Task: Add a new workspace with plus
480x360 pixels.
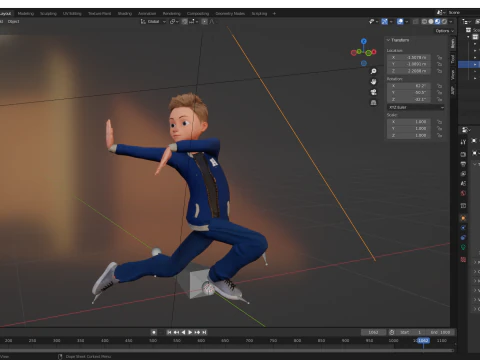Action: pos(274,14)
